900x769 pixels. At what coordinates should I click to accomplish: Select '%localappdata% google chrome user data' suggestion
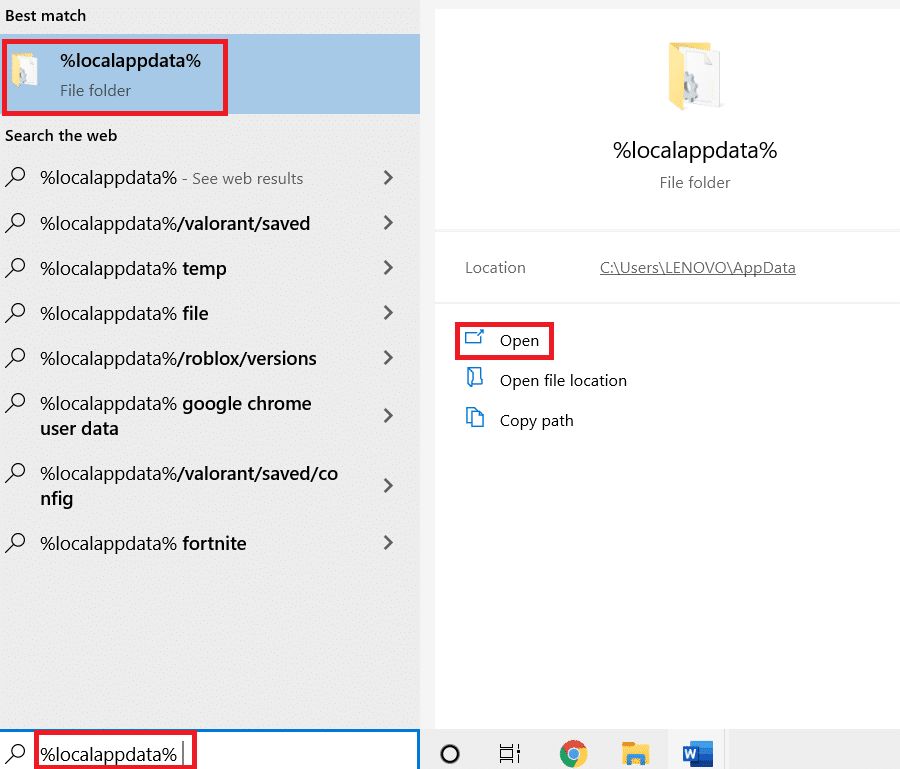pyautogui.click(x=210, y=416)
